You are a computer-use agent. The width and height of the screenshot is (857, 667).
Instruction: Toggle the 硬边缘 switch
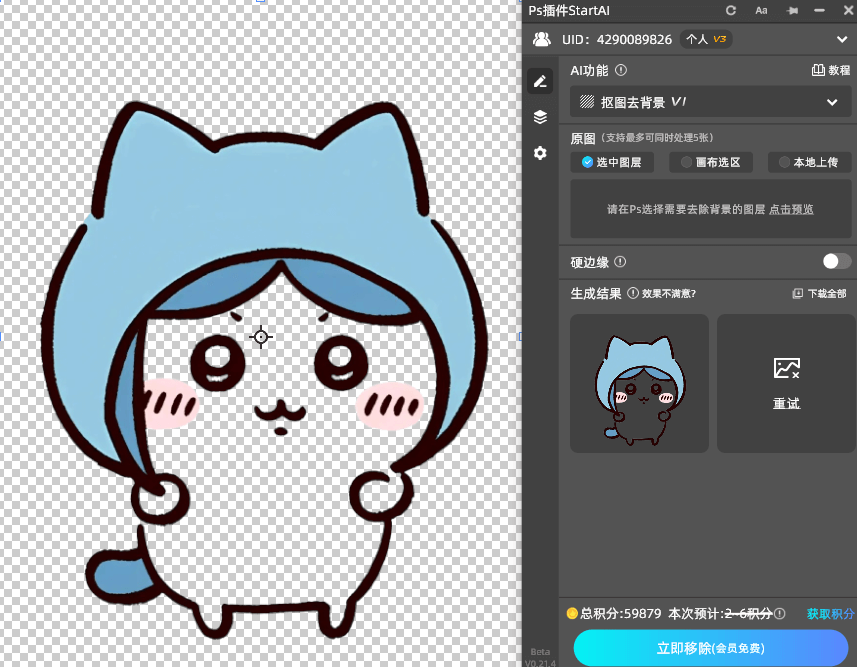click(836, 261)
